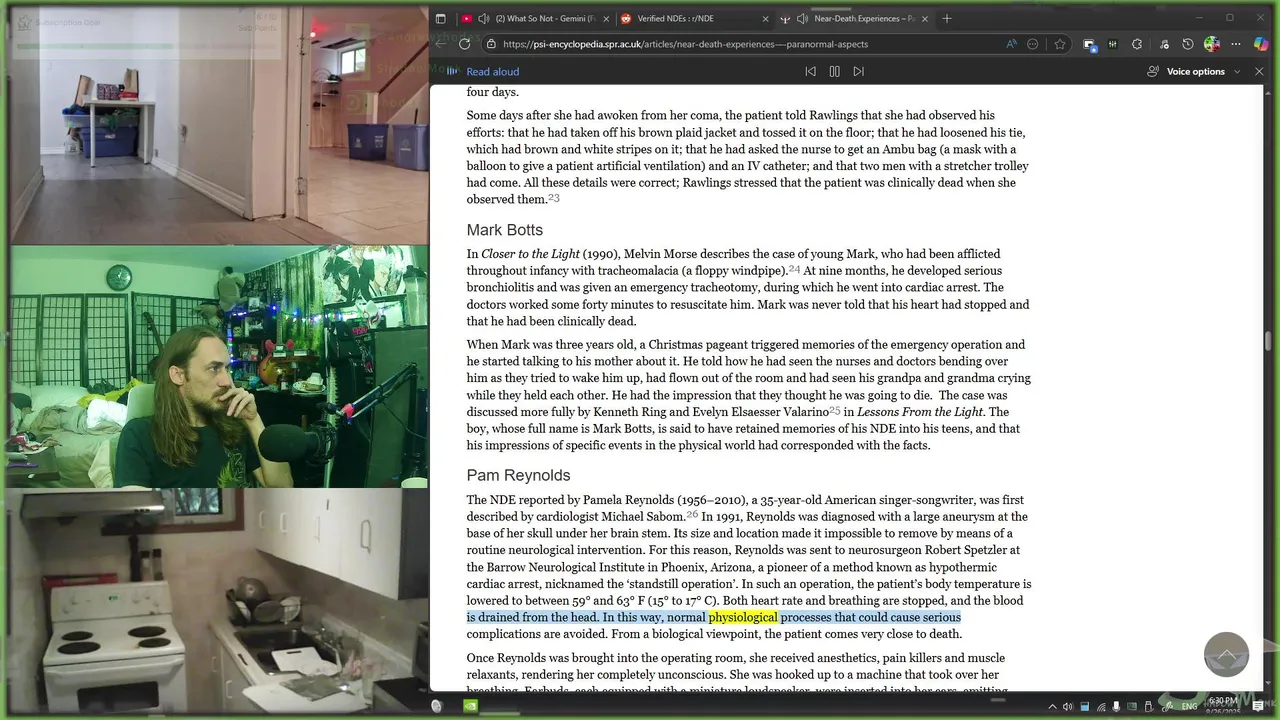Click italic title Lessons From the Light
The height and width of the screenshot is (720, 1280).
point(920,412)
